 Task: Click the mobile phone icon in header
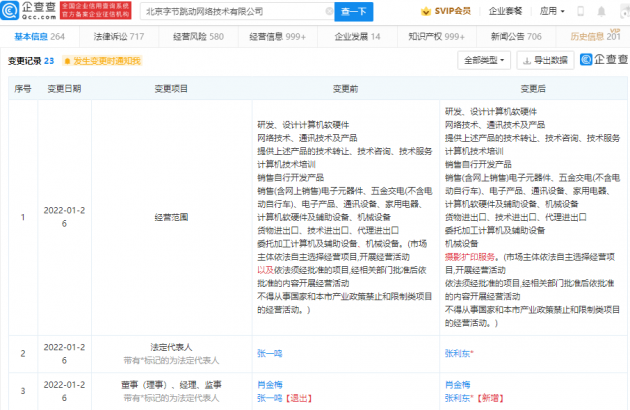pos(580,11)
